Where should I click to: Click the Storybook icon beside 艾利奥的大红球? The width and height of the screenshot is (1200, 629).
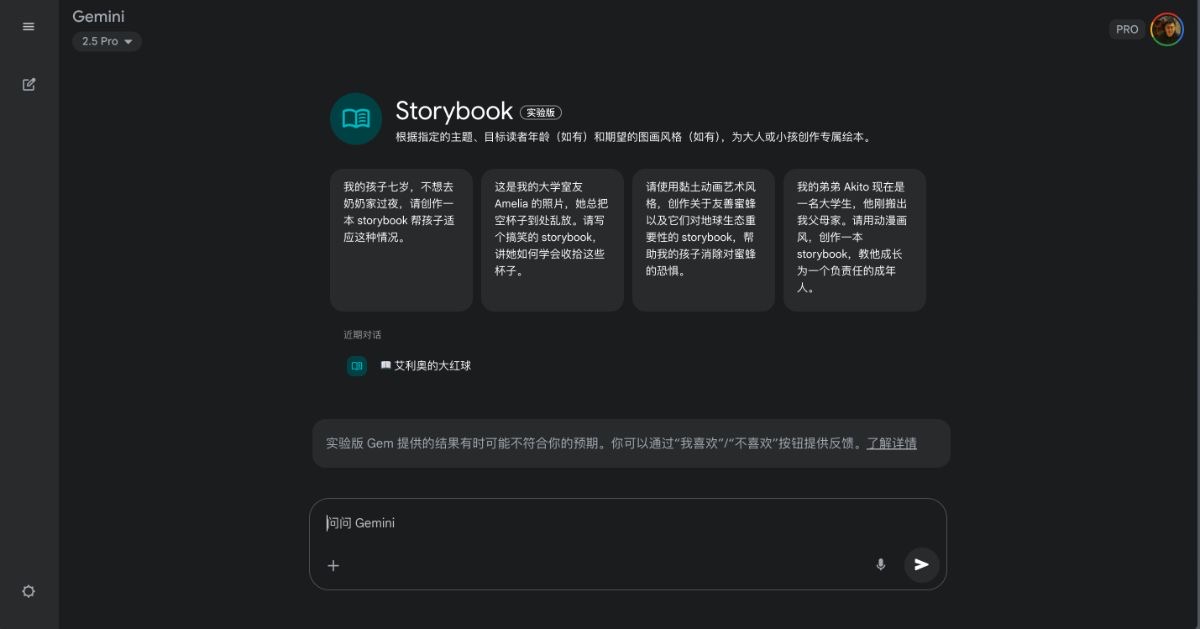357,366
